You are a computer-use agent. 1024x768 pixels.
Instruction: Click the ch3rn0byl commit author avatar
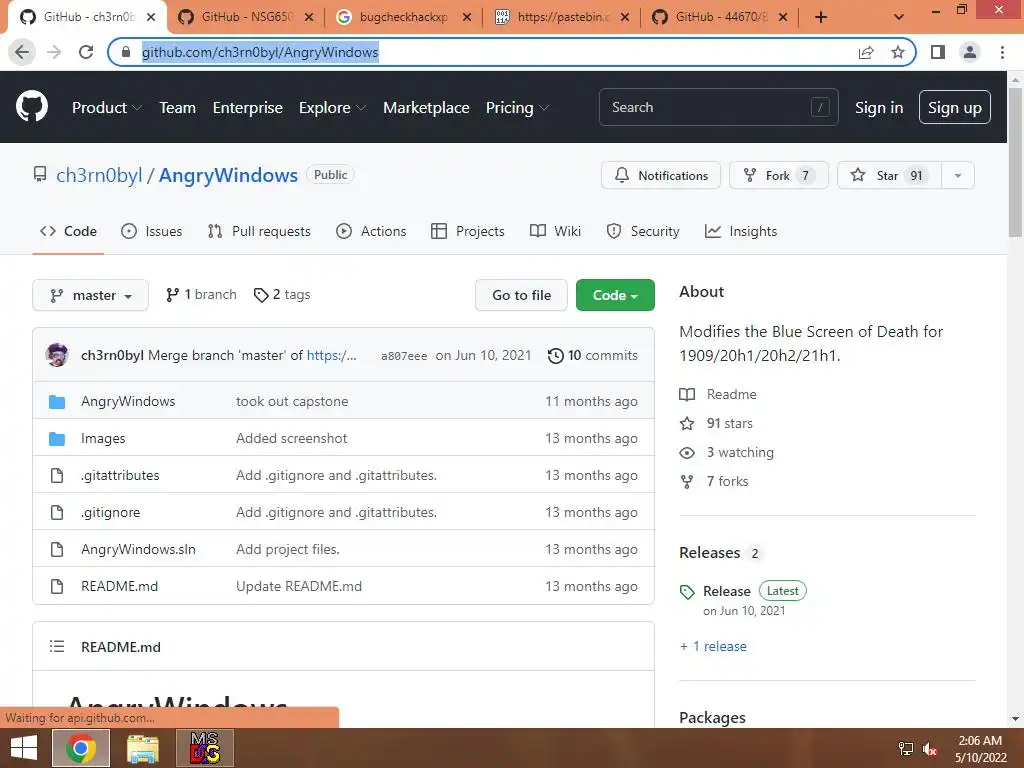[x=57, y=355]
